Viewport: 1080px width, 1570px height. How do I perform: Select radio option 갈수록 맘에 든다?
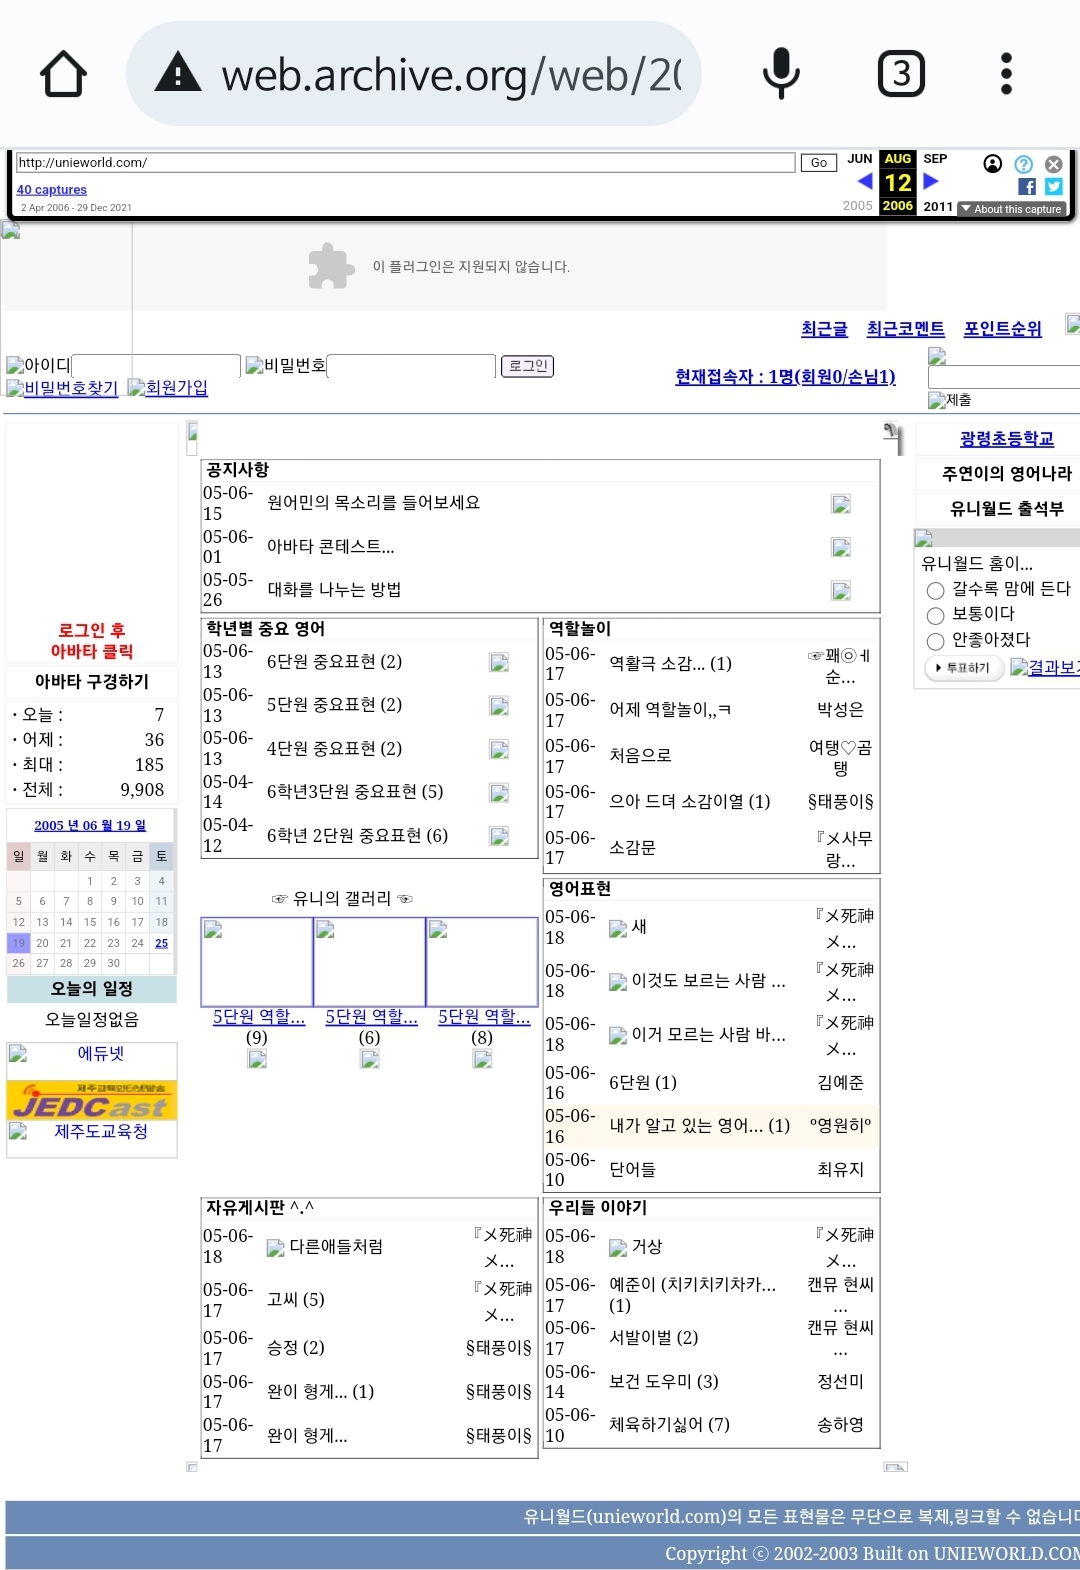pyautogui.click(x=935, y=590)
